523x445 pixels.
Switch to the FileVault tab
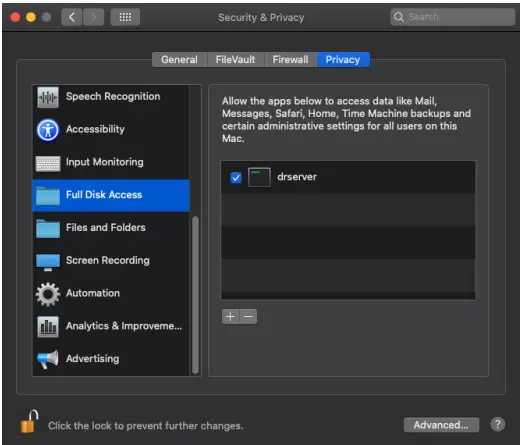click(x=235, y=60)
